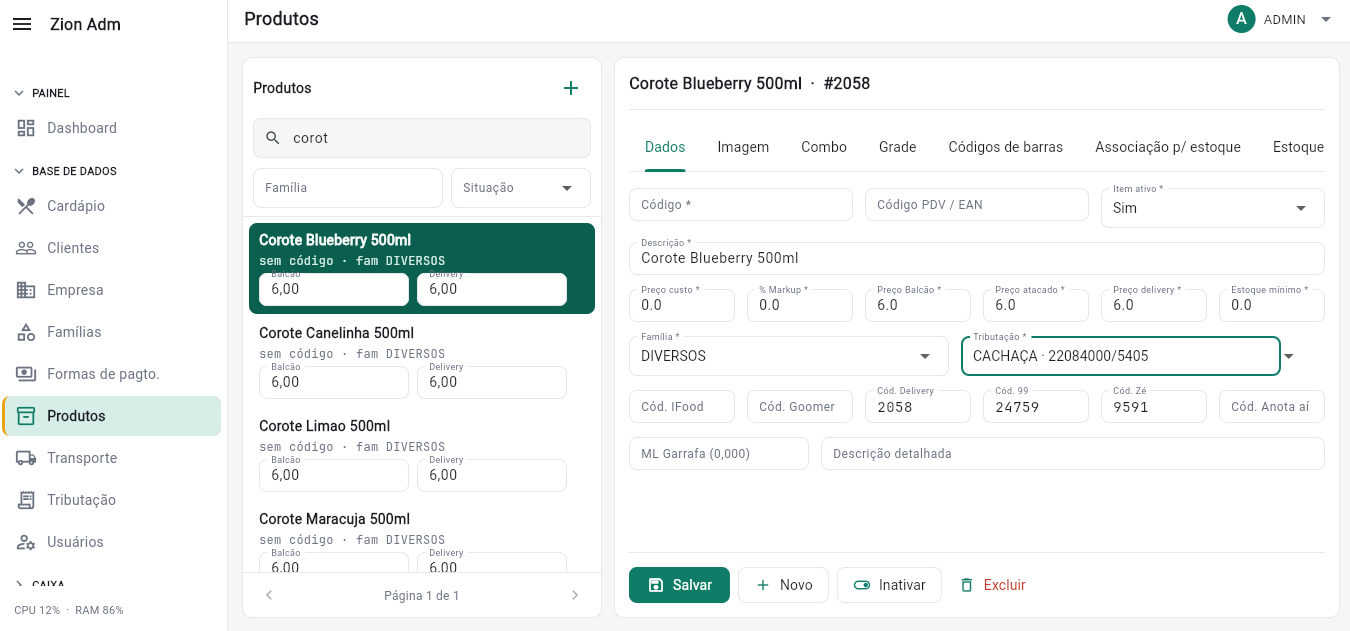This screenshot has width=1350, height=631.
Task: Open Clientes from the sidebar
Action: 112,248
